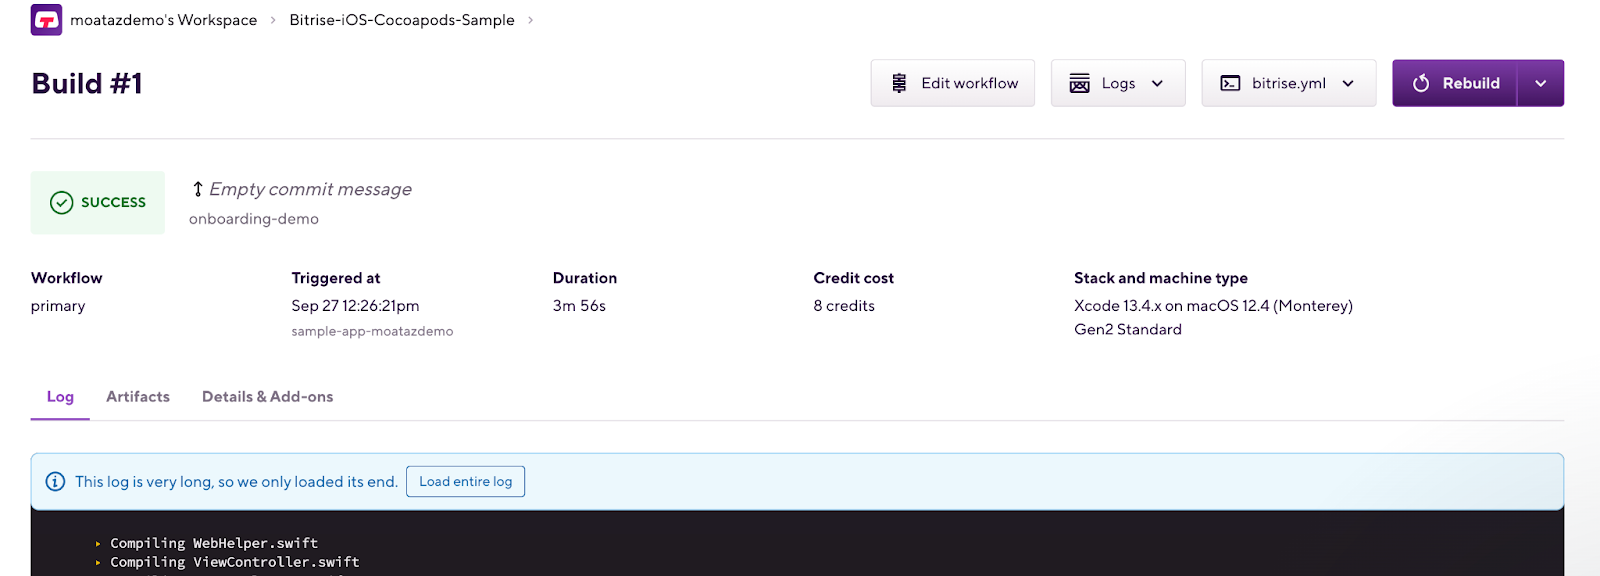Click the duration value 3m 56s
The height and width of the screenshot is (576, 1600).
(x=579, y=306)
